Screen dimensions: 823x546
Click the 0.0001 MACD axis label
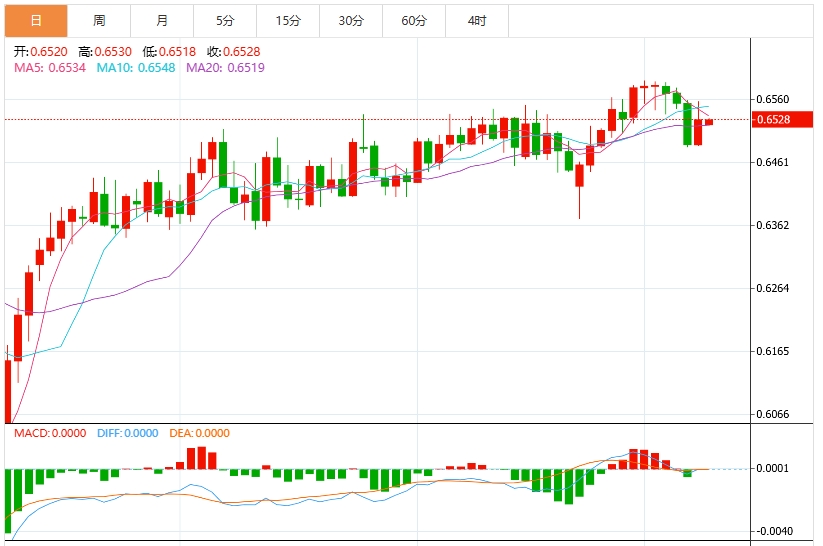[773, 468]
